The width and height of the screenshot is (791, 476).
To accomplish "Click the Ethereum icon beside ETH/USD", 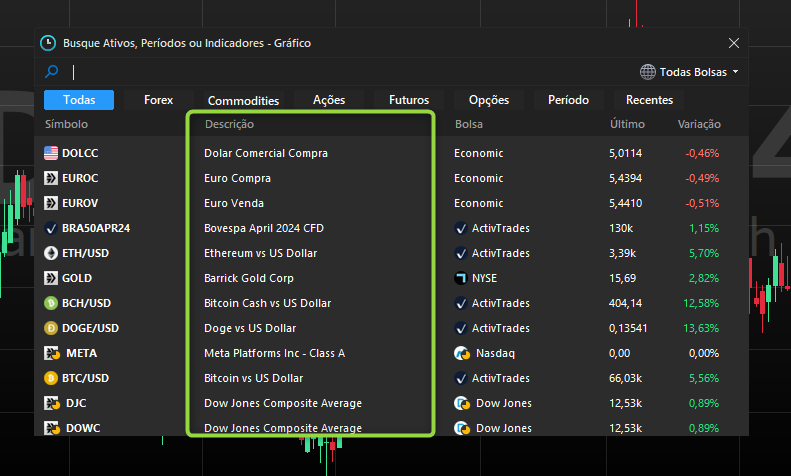I will pyautogui.click(x=52, y=253).
